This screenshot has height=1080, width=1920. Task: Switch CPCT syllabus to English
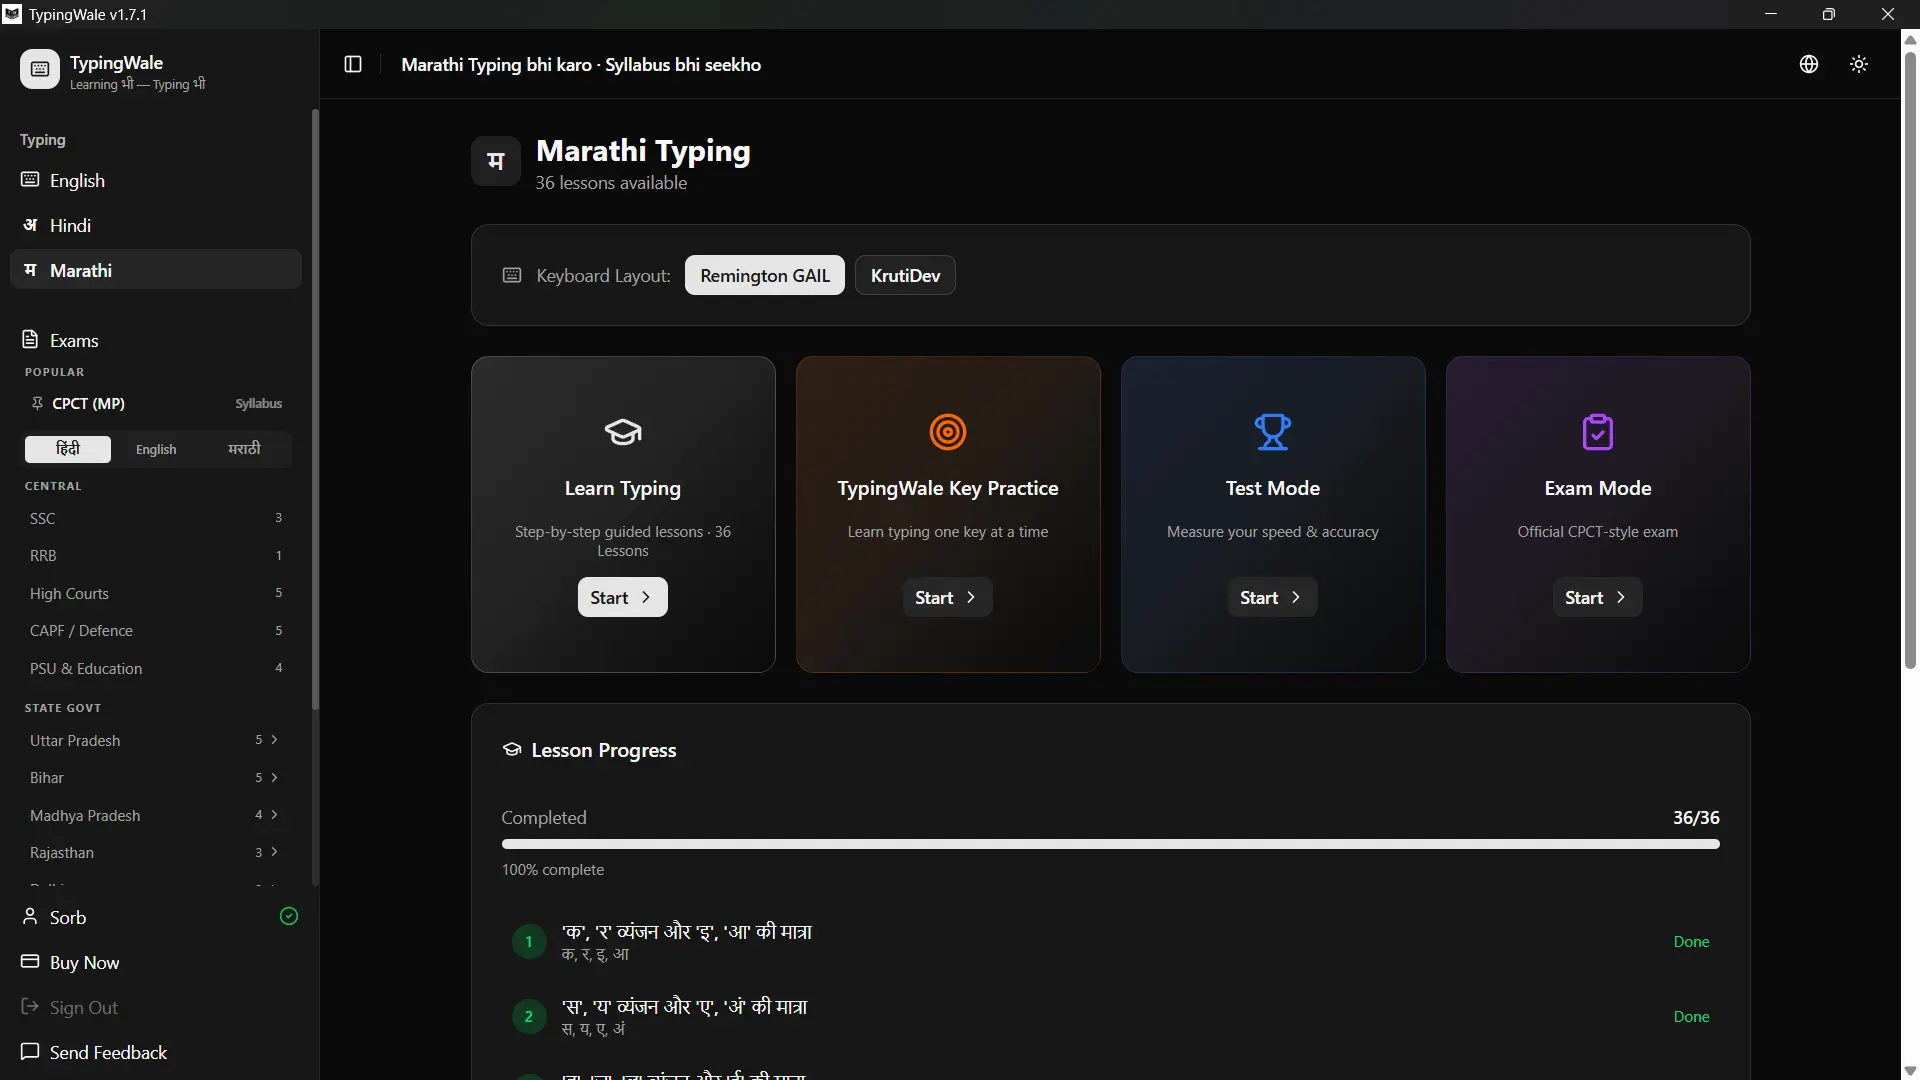(156, 449)
